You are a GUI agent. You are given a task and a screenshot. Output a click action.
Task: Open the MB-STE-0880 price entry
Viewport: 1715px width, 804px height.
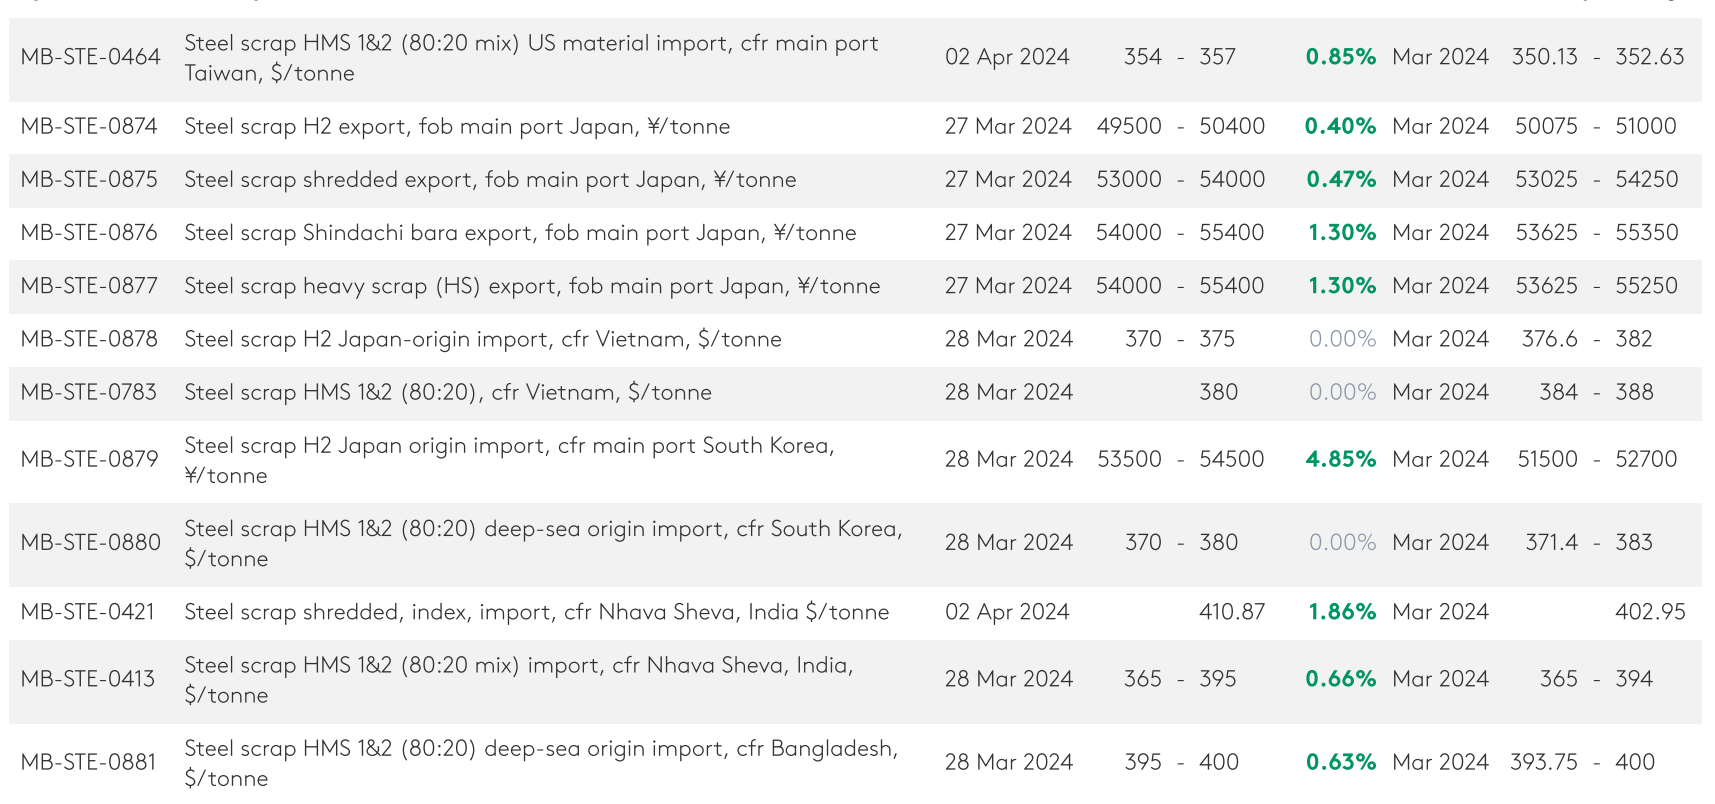click(x=90, y=542)
